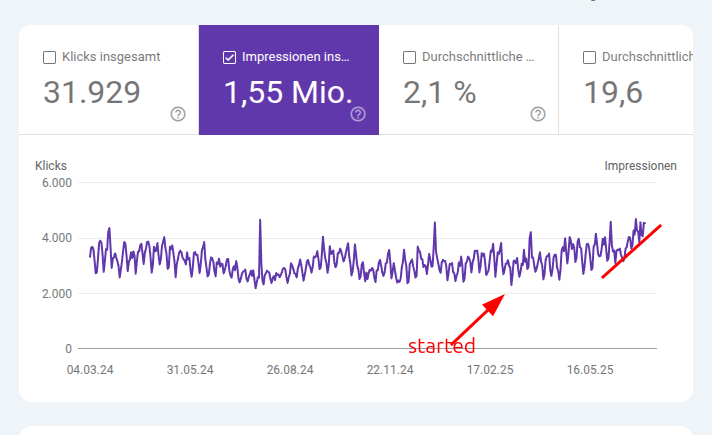Tick the checkbox beside 2,1 % metric
The width and height of the screenshot is (712, 435).
pos(409,58)
